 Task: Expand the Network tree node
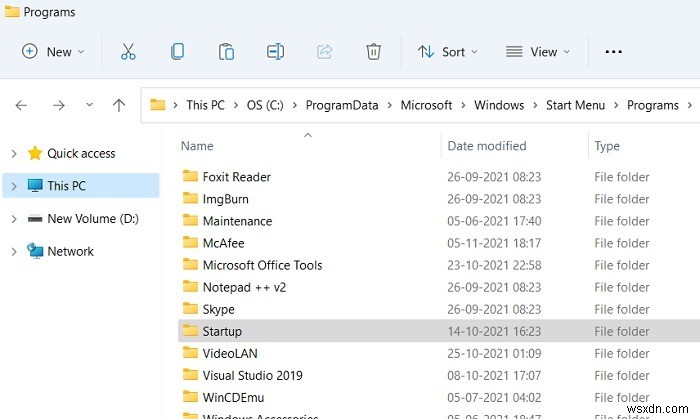tap(14, 252)
